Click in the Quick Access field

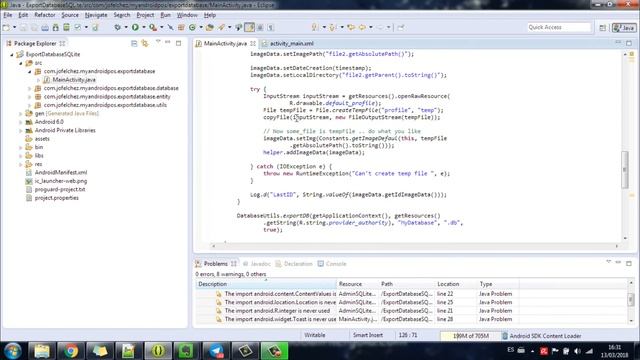[559, 27]
